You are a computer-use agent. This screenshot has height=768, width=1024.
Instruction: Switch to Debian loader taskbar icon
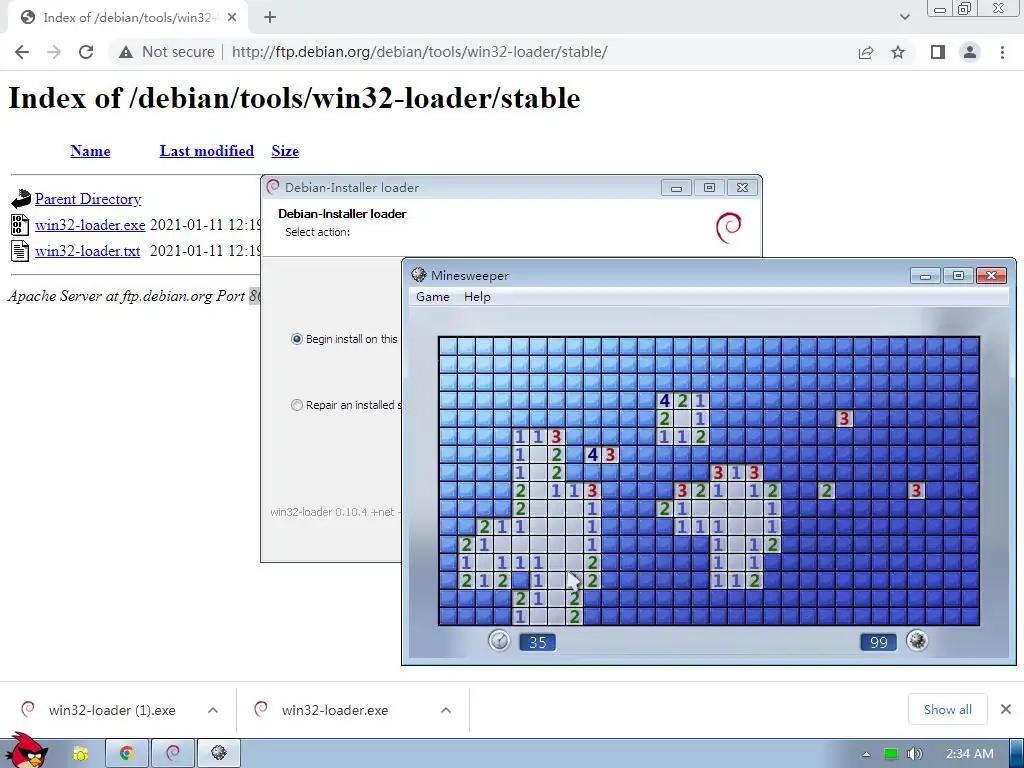173,754
